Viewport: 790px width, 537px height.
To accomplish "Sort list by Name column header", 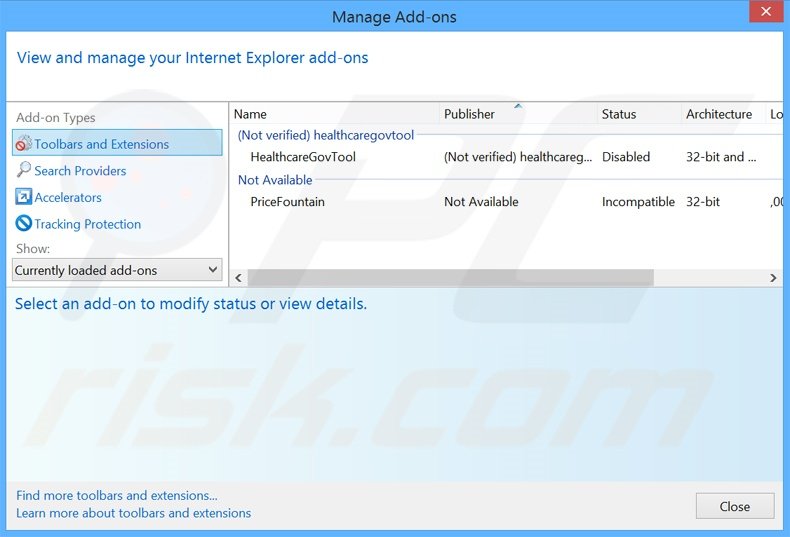I will 335,114.
